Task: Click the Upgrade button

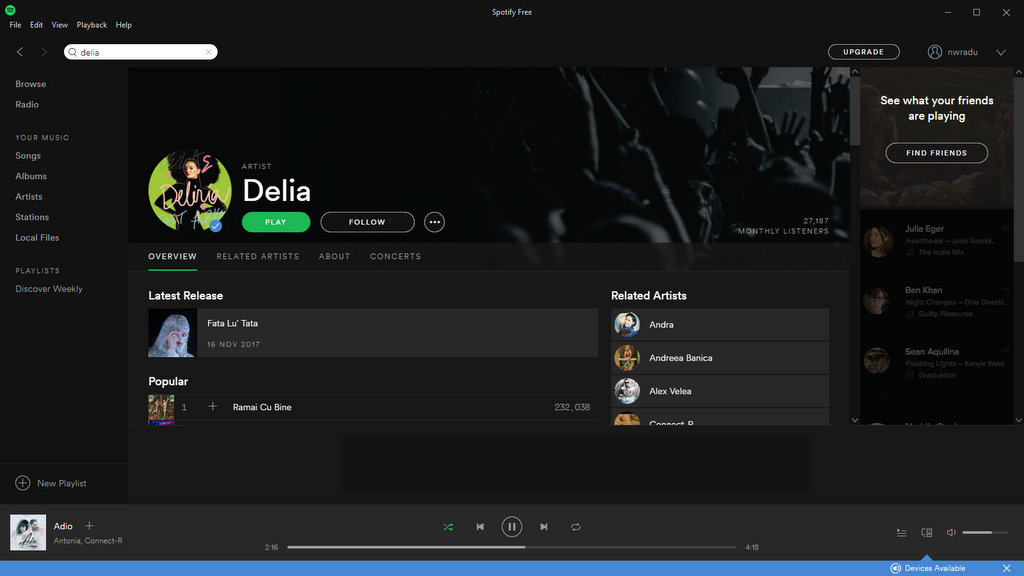Action: [863, 52]
